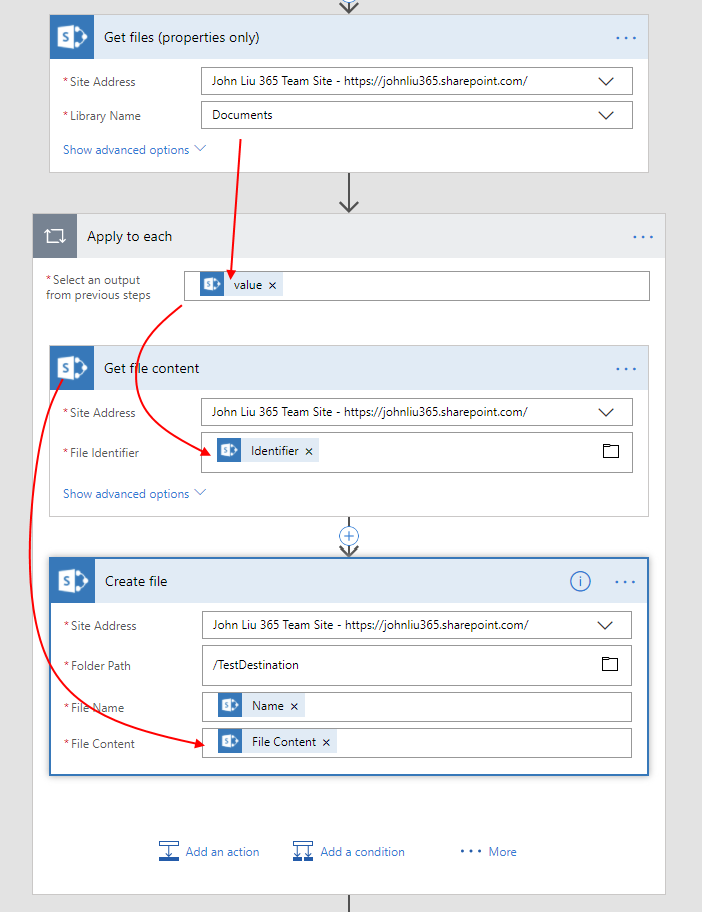Expand the Library Name Documents dropdown
The width and height of the screenshot is (702, 912).
[x=606, y=115]
